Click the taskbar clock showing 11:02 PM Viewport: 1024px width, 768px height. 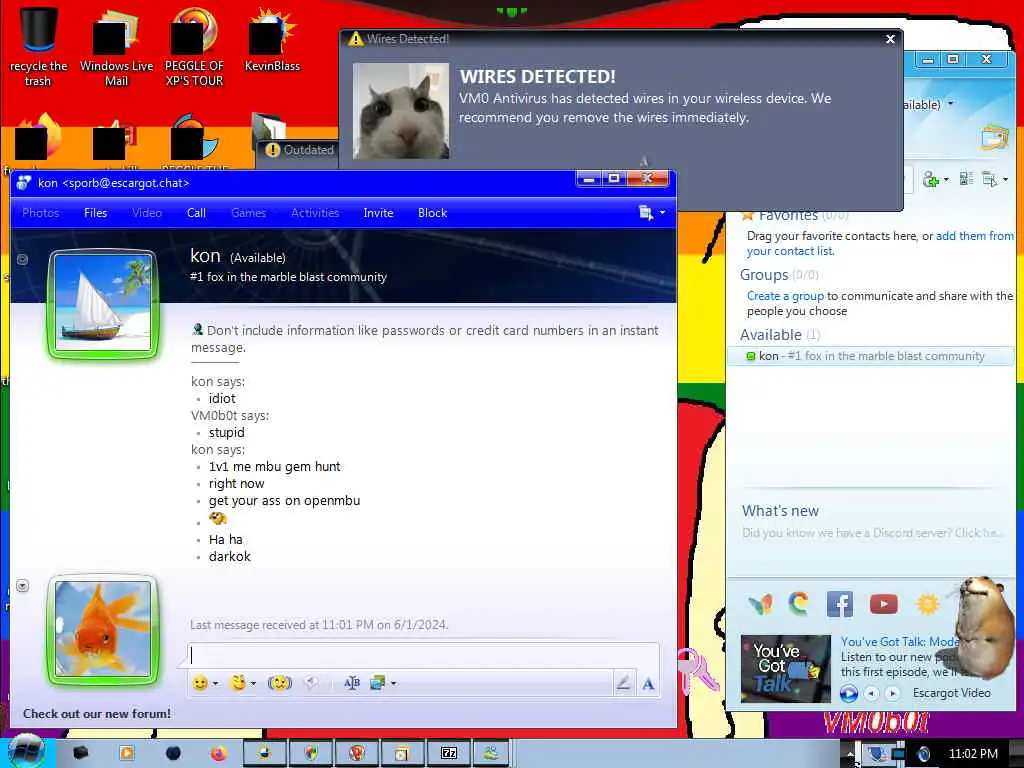coord(973,754)
